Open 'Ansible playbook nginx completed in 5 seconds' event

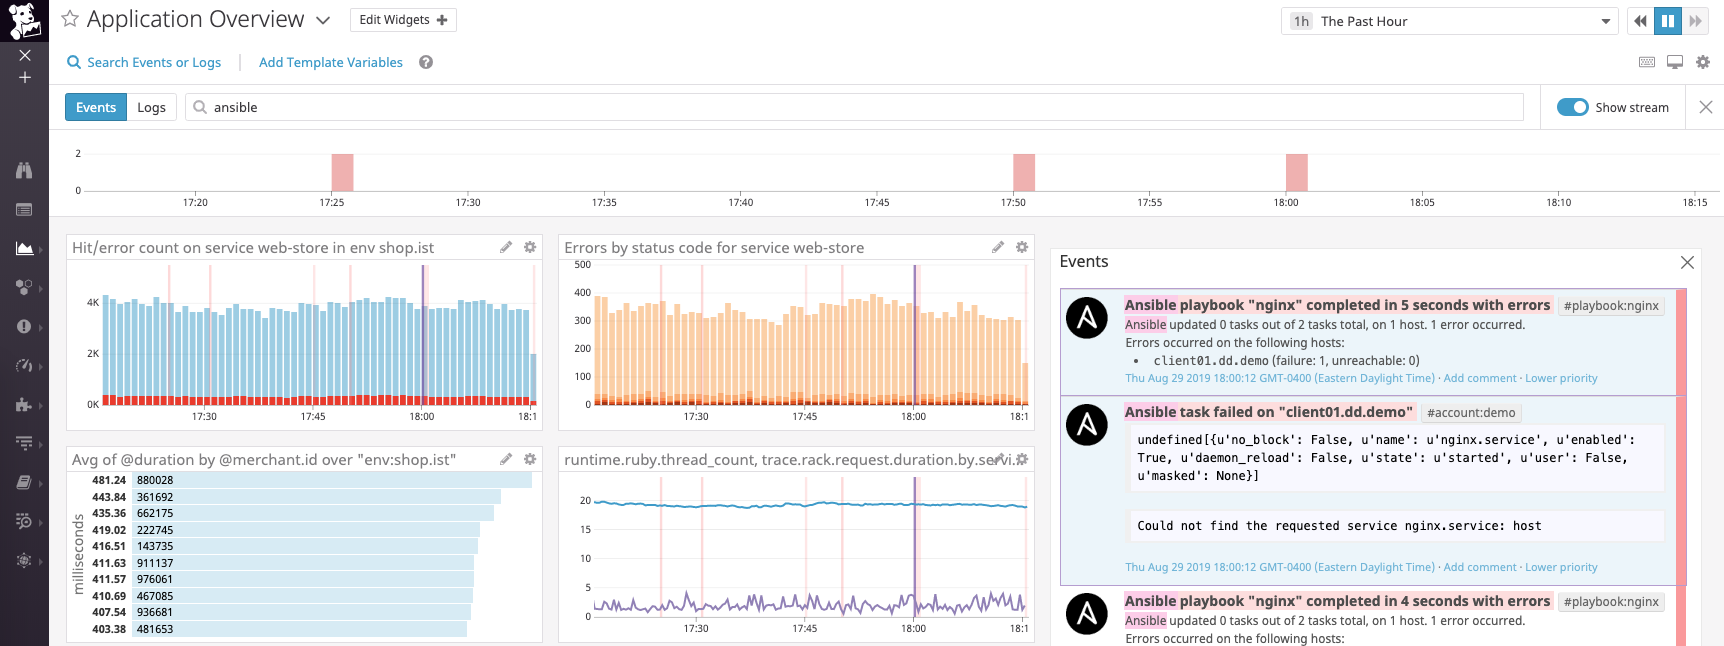(x=1337, y=305)
